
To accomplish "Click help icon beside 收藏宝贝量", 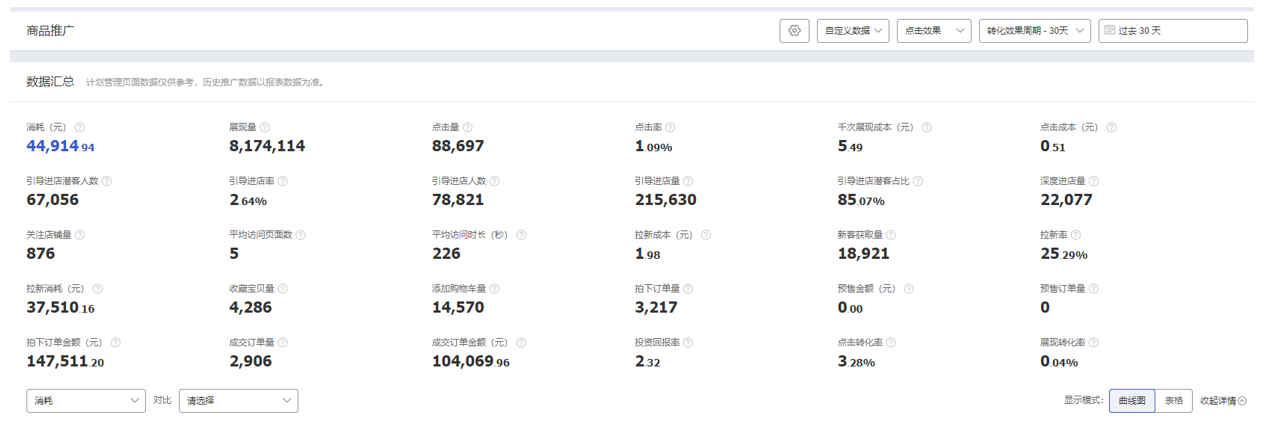I will [x=283, y=288].
